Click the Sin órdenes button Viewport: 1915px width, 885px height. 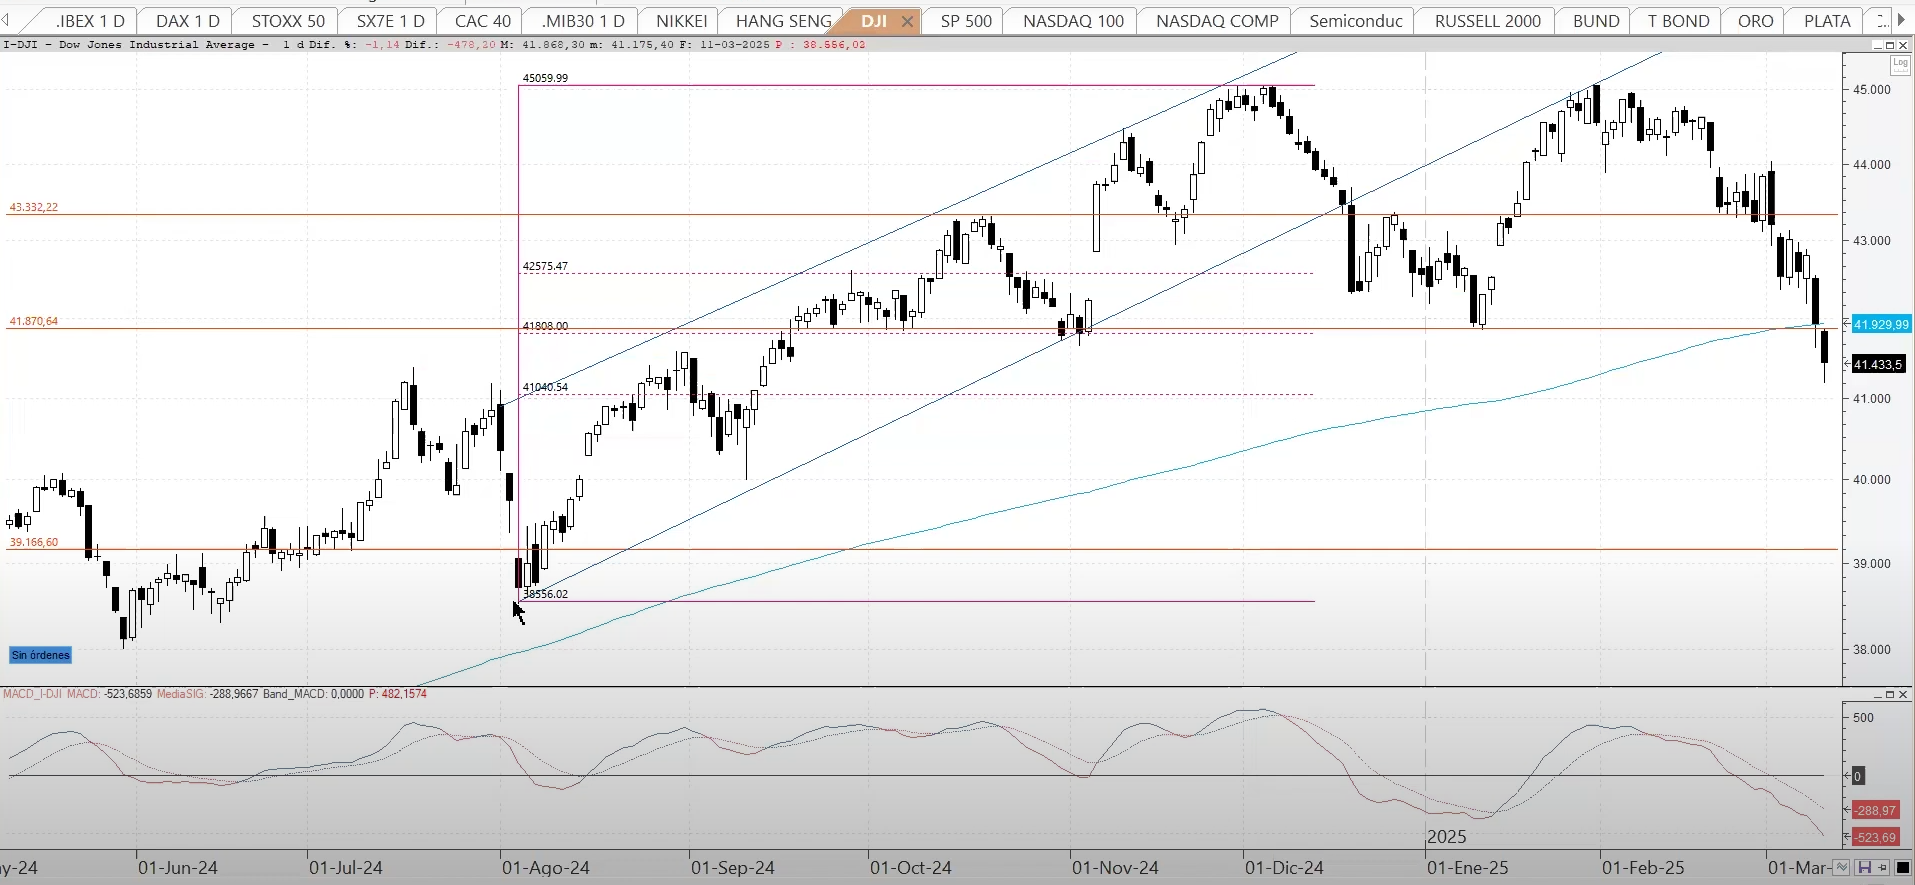(x=41, y=655)
